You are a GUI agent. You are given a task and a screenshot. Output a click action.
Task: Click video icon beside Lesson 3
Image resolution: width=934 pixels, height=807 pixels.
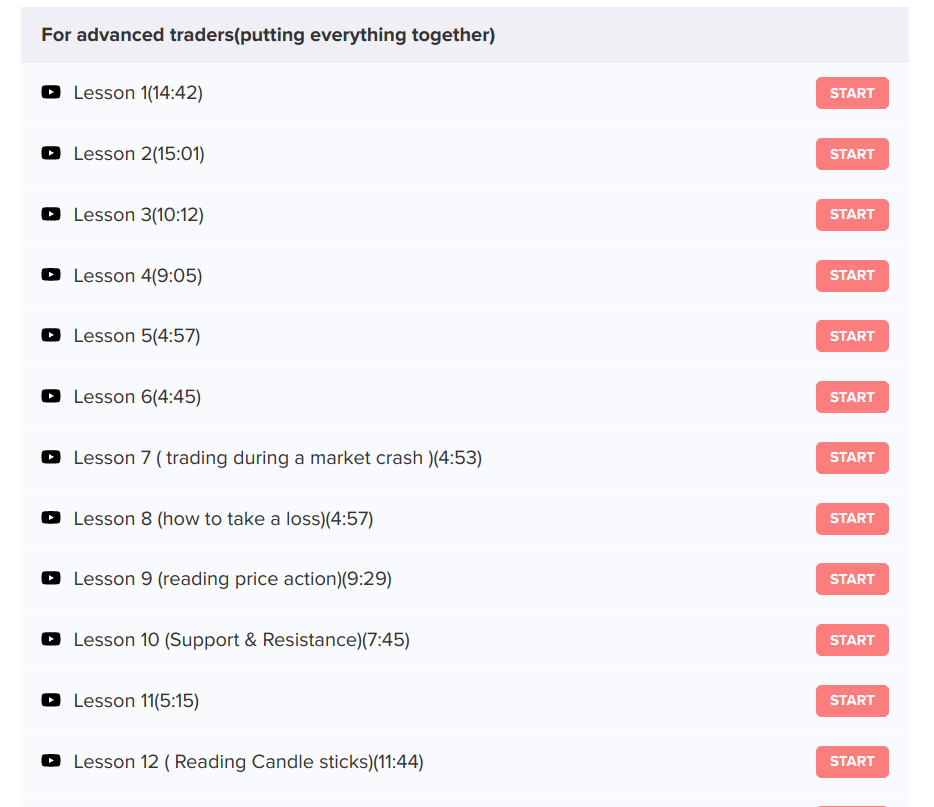51,214
